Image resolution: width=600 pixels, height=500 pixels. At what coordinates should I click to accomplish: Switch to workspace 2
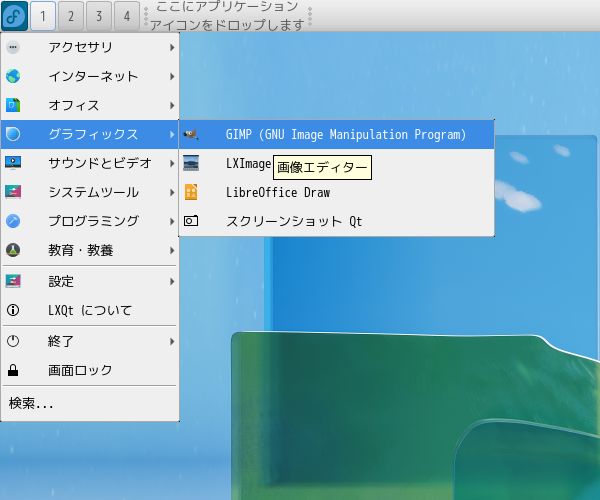tap(71, 16)
